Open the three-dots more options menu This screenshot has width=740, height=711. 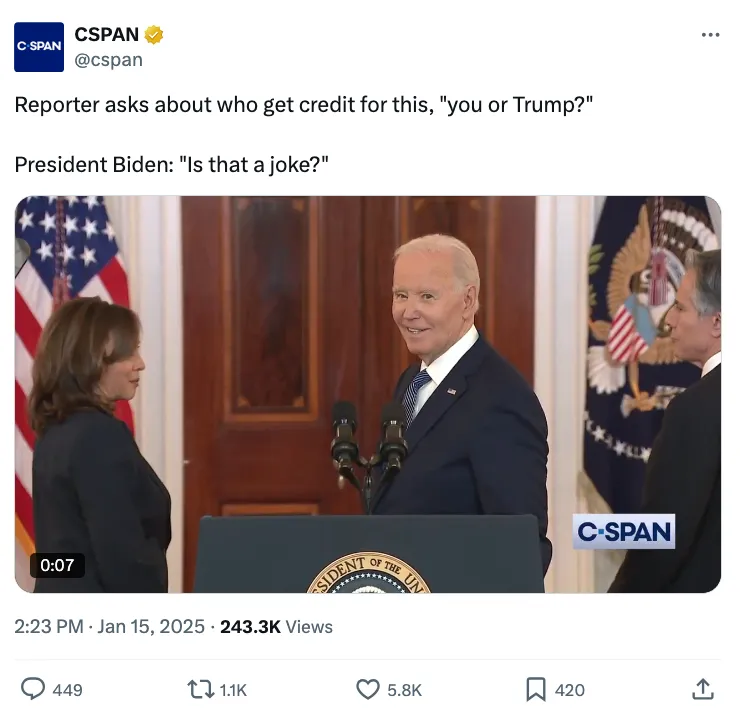click(710, 35)
